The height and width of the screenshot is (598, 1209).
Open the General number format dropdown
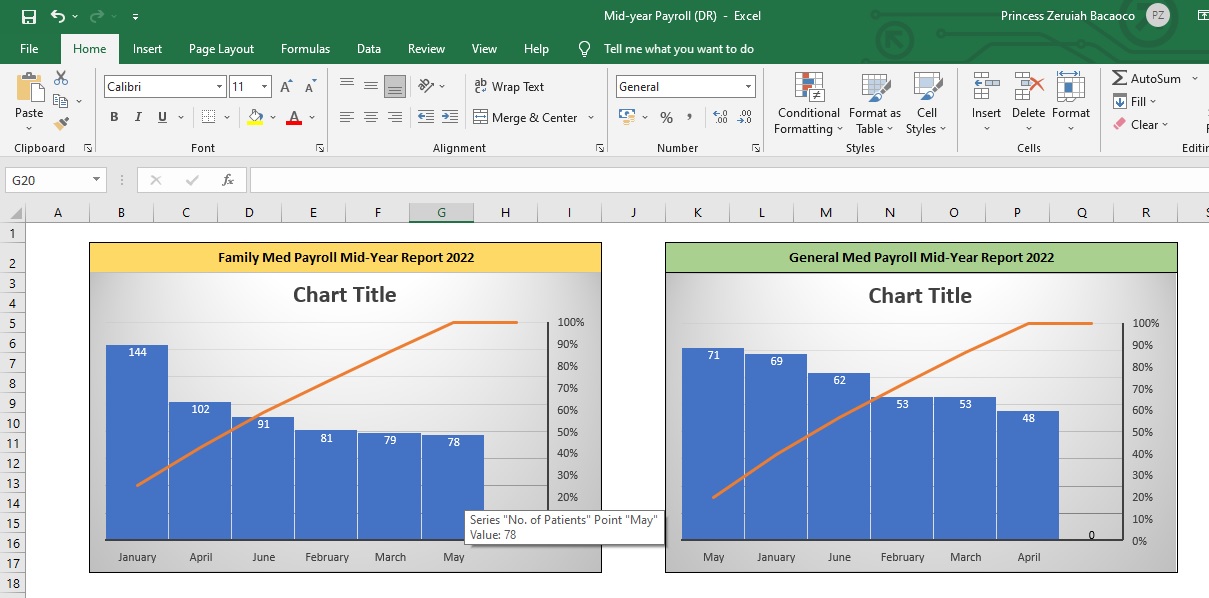[x=748, y=87]
